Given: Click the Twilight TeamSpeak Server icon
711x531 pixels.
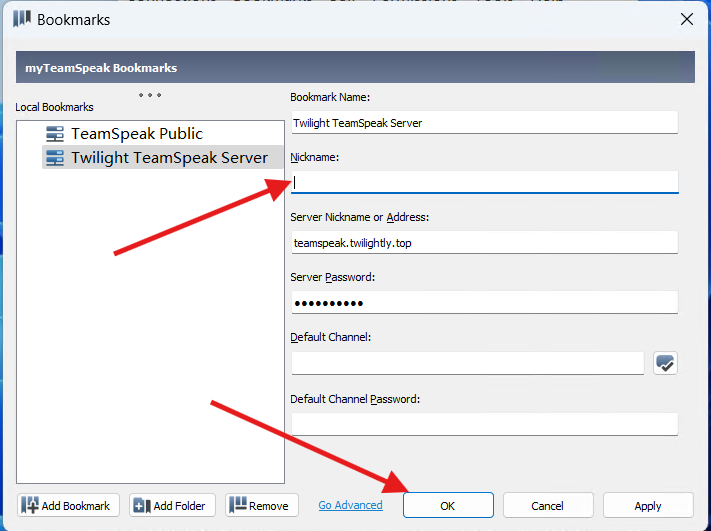Looking at the screenshot, I should [x=55, y=158].
